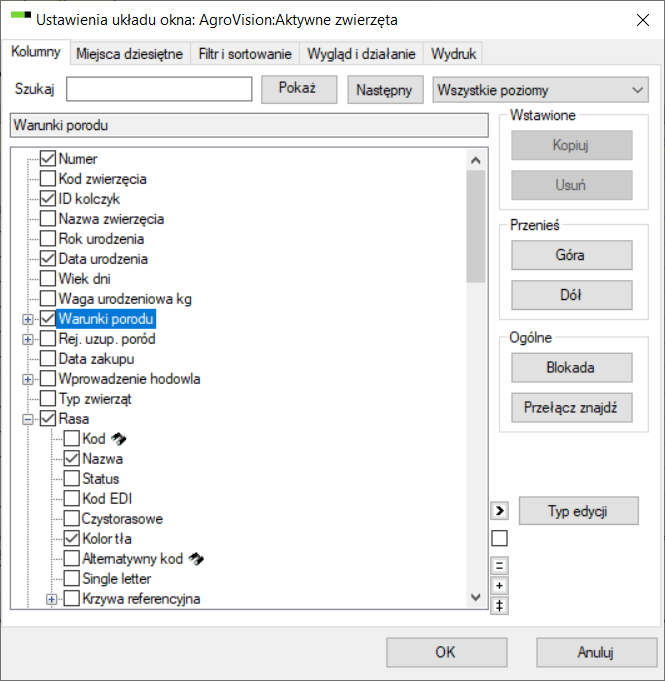Viewport: 665px width, 681px height.
Task: Click the vertical scrollbar thumb in the tree
Action: [x=476, y=227]
